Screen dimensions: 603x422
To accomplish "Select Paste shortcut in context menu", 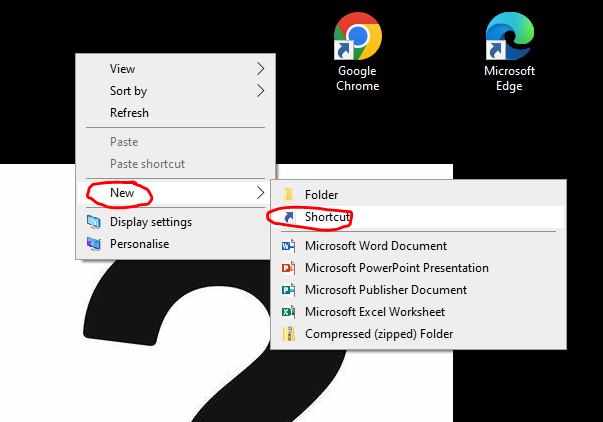I will pos(176,164).
